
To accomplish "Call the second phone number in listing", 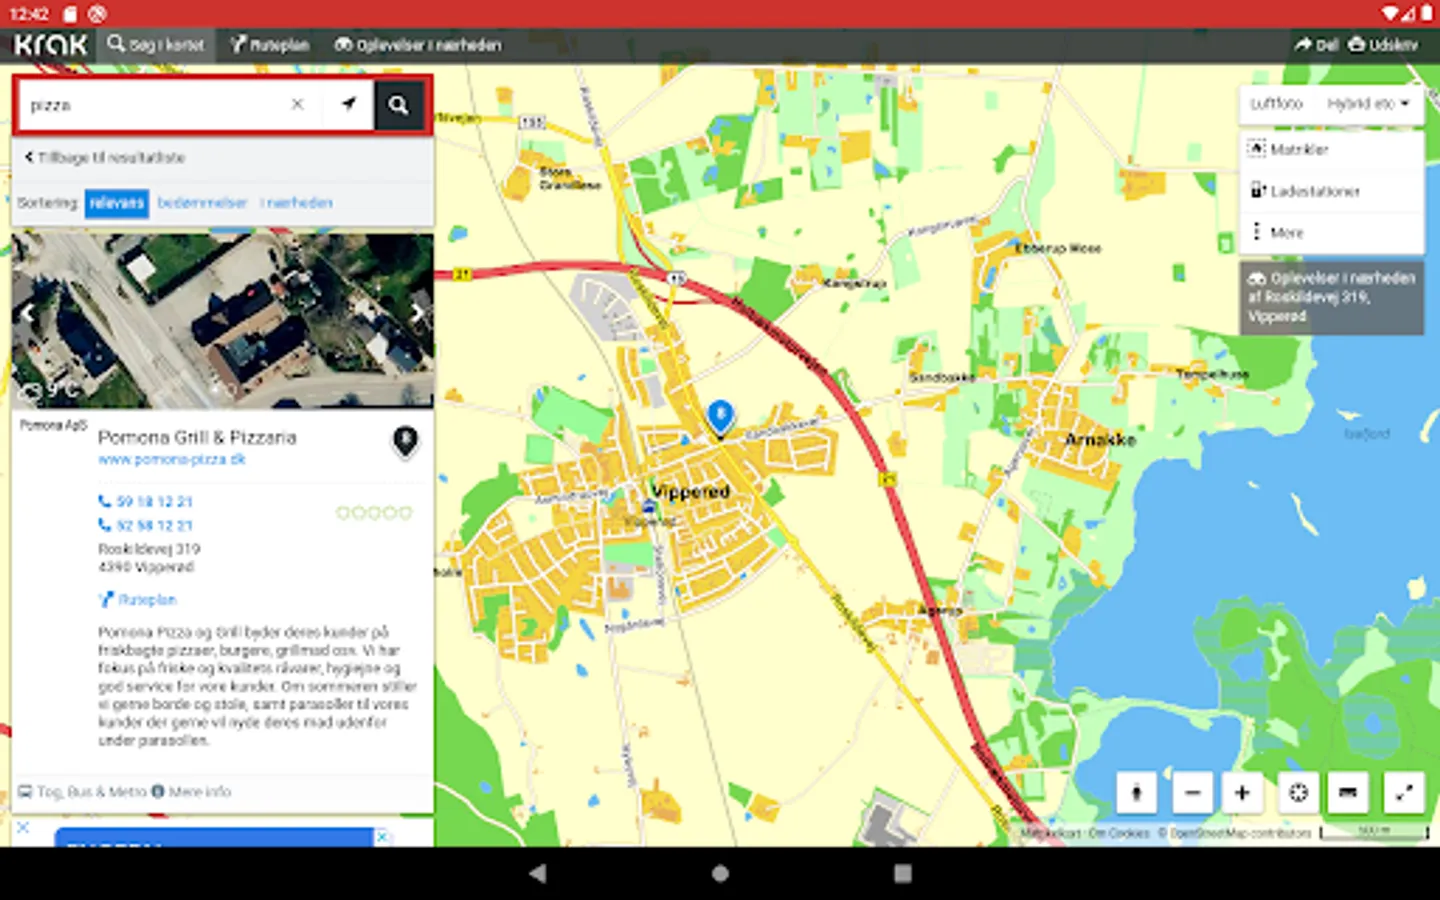I will [146, 525].
